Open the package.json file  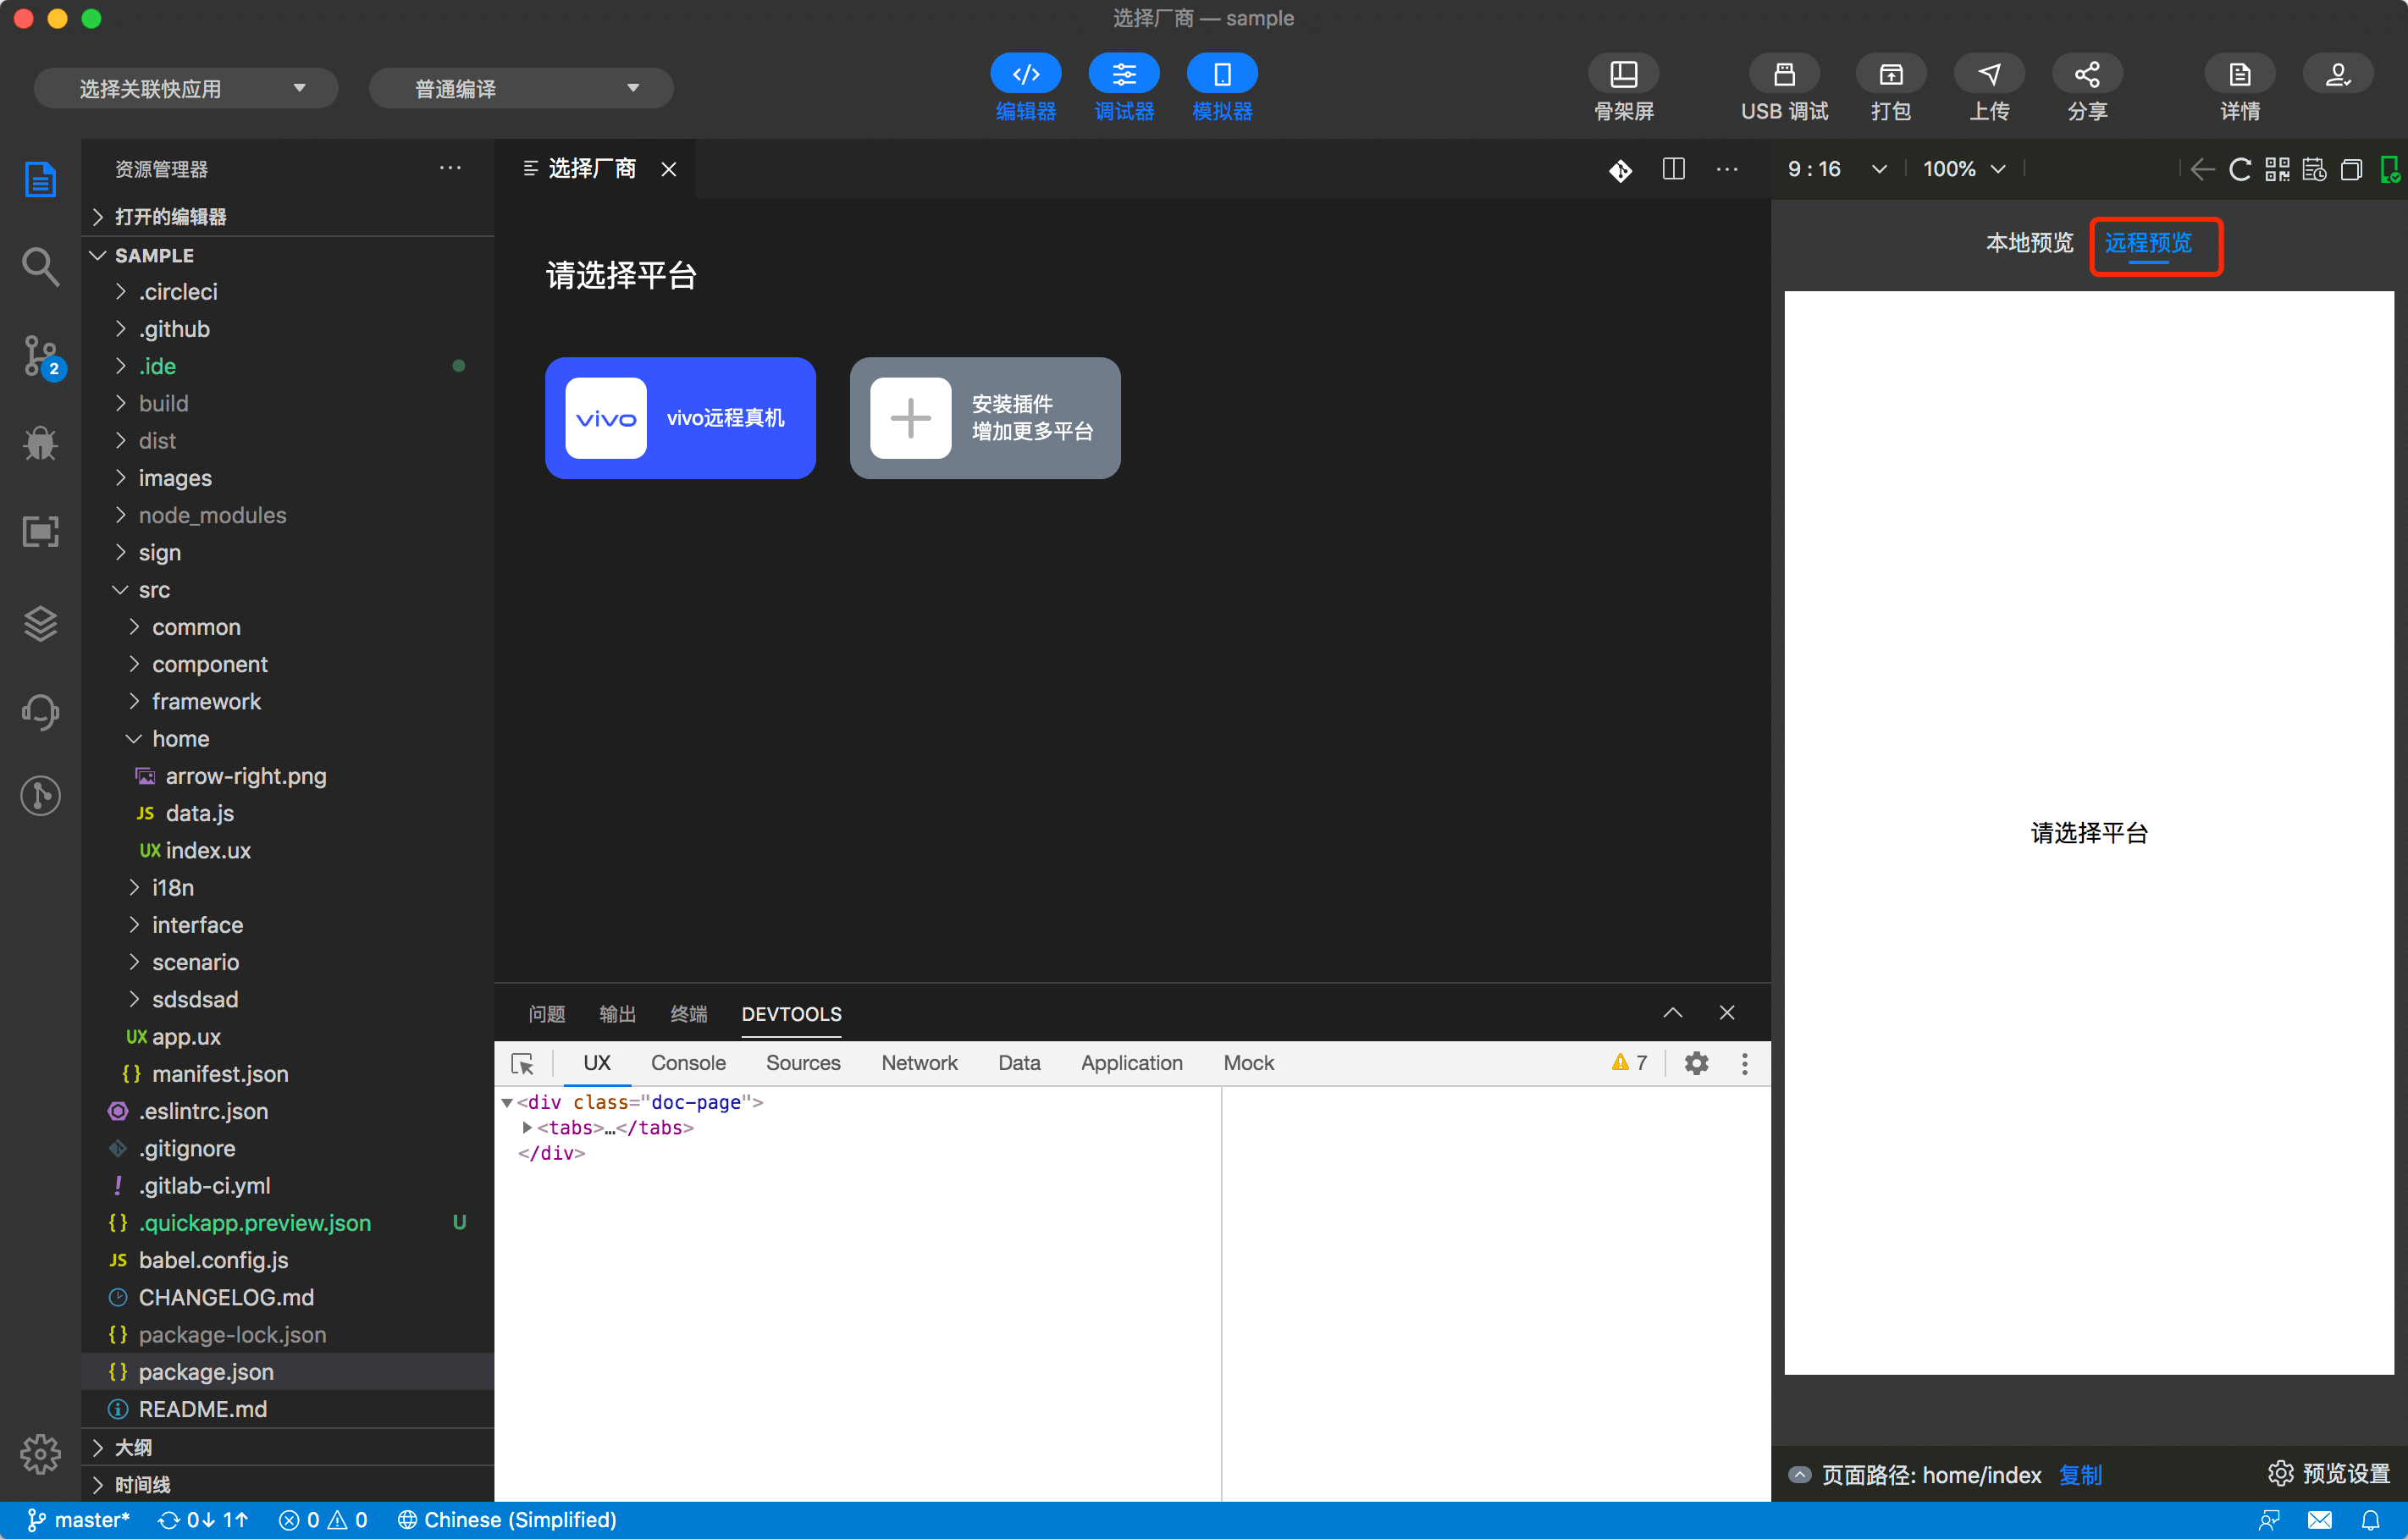point(206,1371)
